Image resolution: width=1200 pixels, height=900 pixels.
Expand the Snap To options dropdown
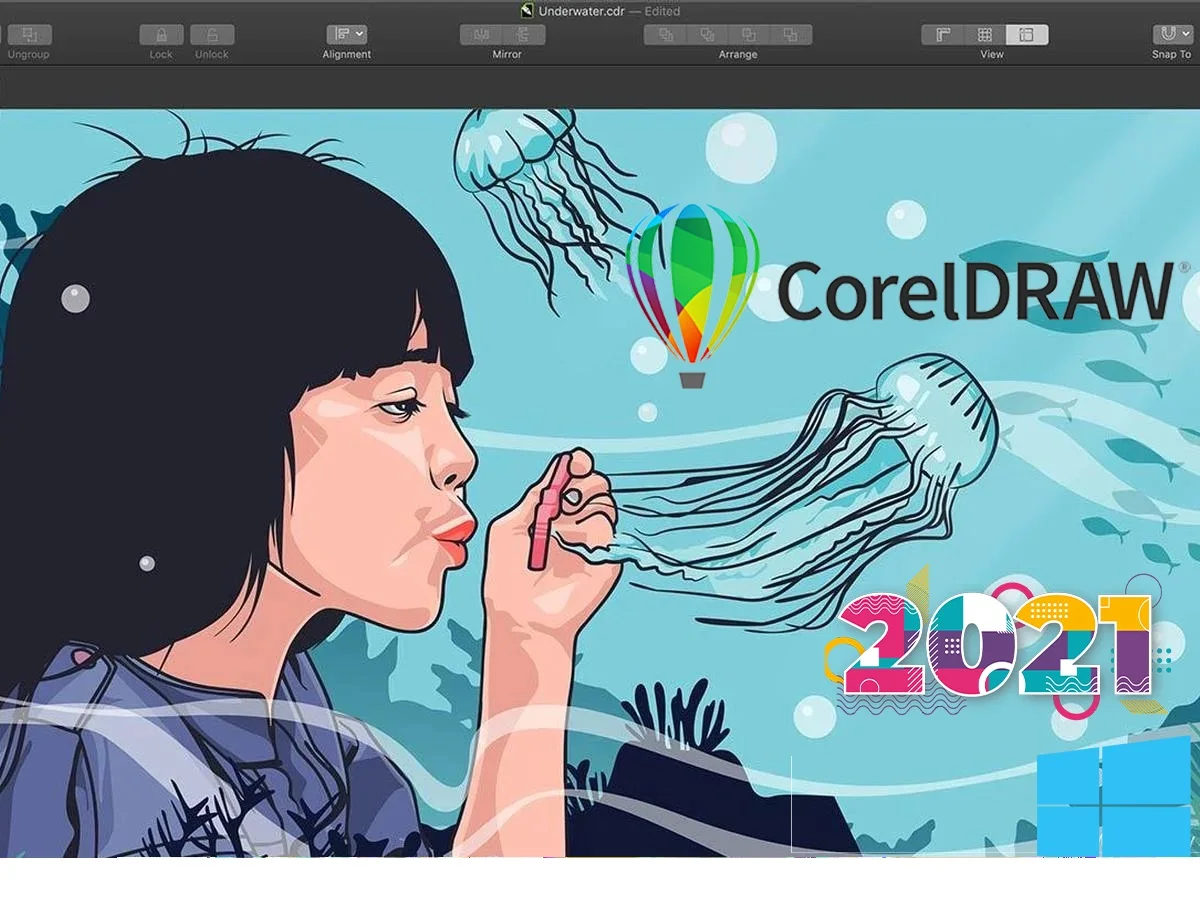click(1186, 33)
